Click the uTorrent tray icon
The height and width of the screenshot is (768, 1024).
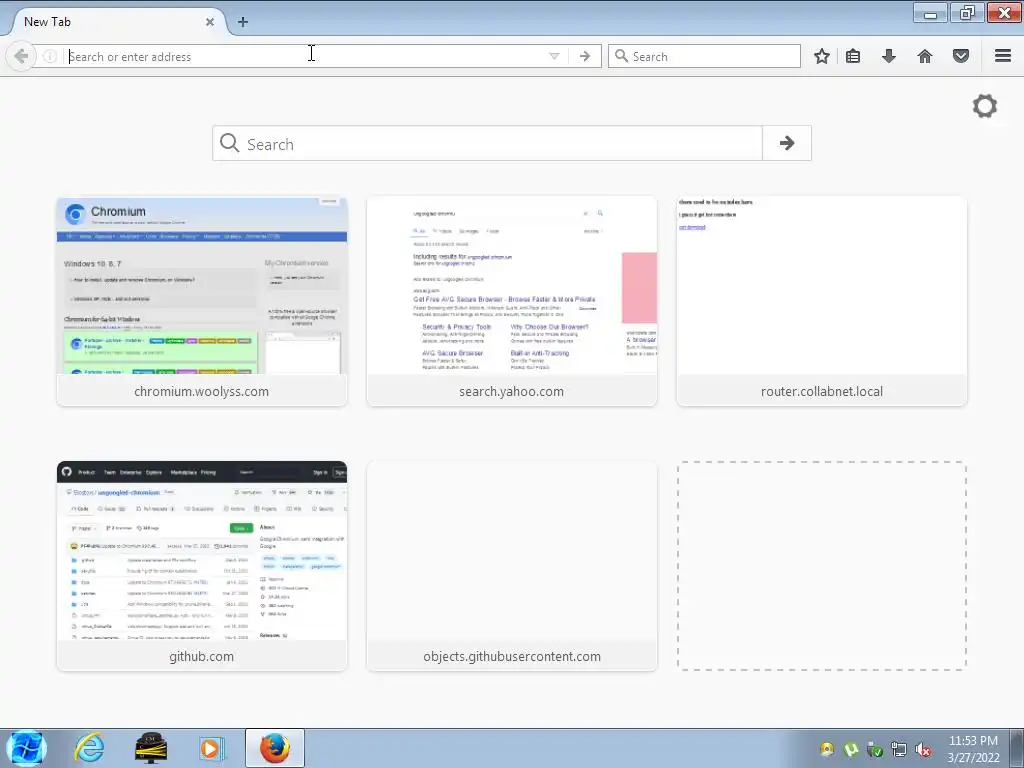tap(850, 750)
